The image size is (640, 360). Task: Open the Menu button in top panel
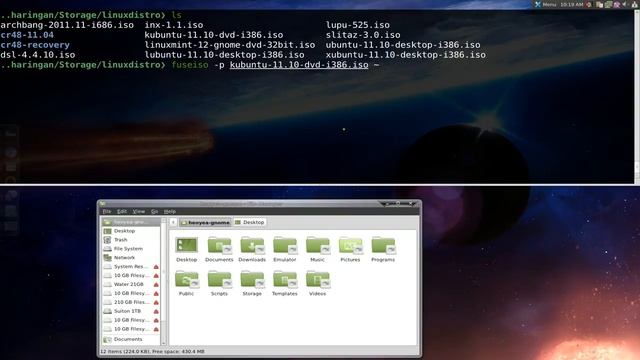(546, 4)
